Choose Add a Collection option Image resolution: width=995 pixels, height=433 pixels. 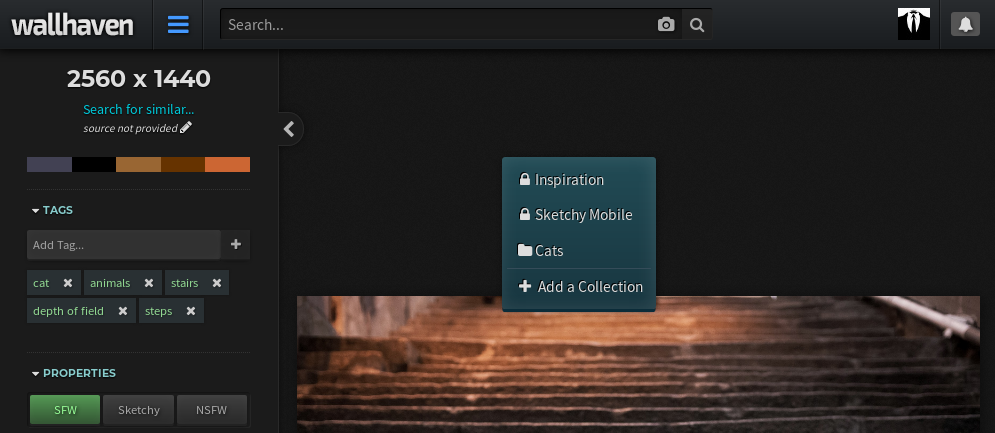(x=579, y=287)
